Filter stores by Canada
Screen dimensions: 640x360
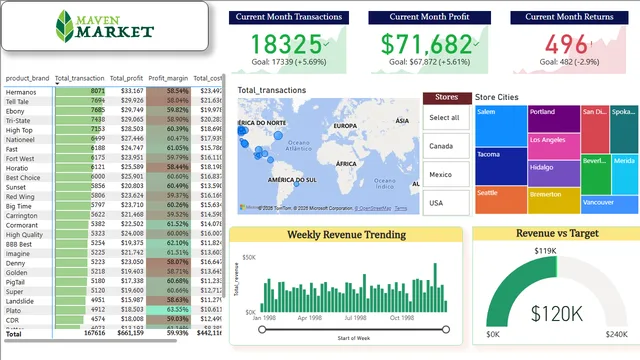tap(446, 146)
